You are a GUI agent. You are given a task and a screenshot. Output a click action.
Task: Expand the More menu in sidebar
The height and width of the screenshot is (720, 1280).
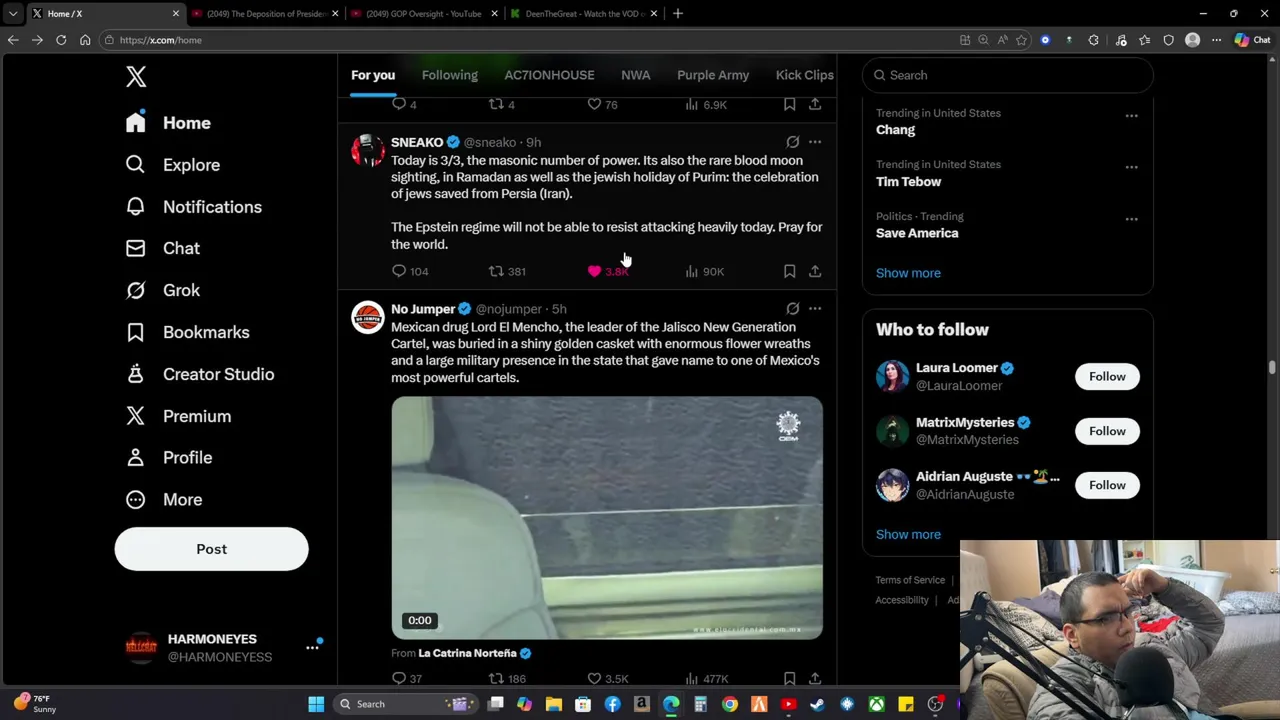[165, 499]
